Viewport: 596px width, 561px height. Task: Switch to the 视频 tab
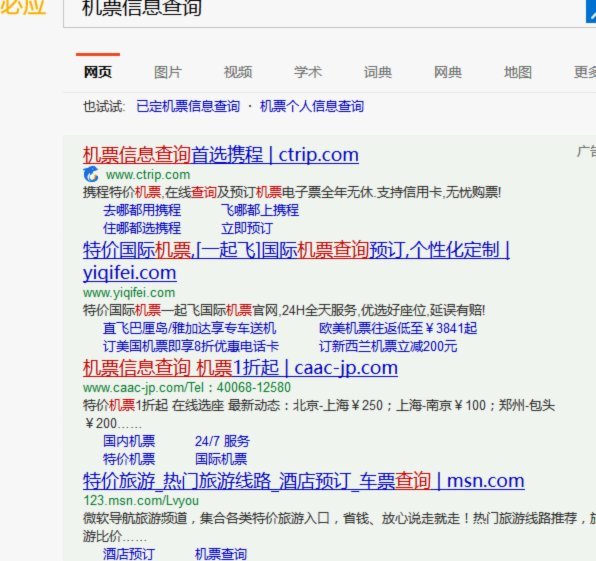pos(238,72)
